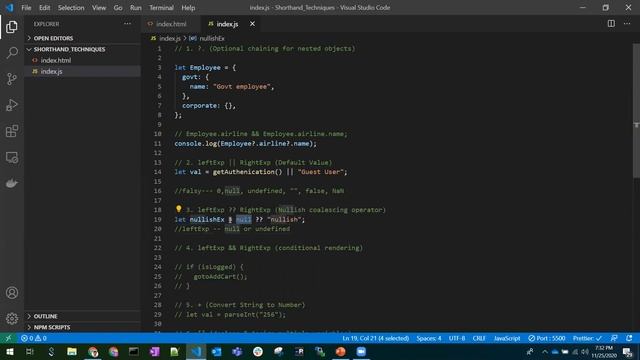
Task: Close the index.js editor tab
Action: pyautogui.click(x=252, y=24)
